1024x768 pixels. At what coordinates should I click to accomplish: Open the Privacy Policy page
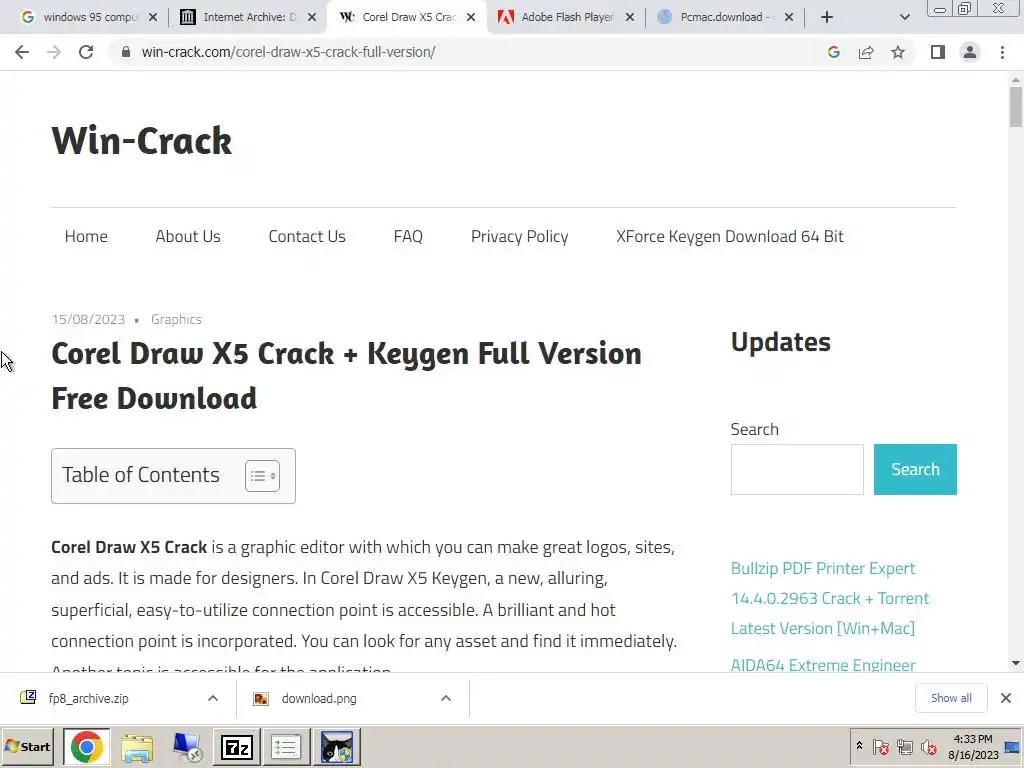[x=520, y=236]
